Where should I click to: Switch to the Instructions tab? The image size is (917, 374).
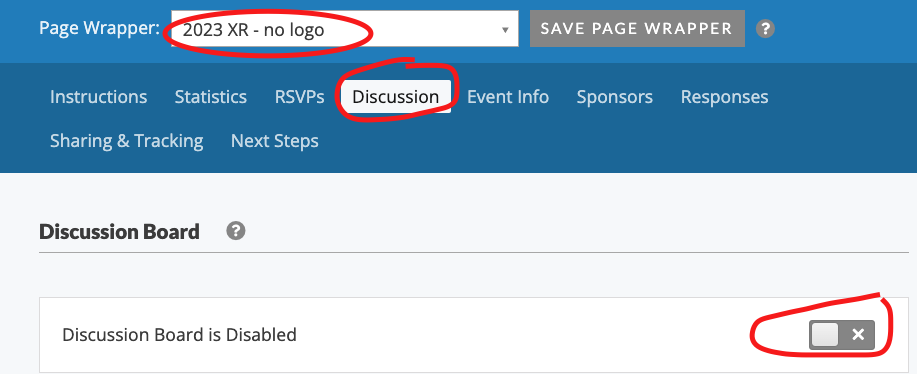98,96
